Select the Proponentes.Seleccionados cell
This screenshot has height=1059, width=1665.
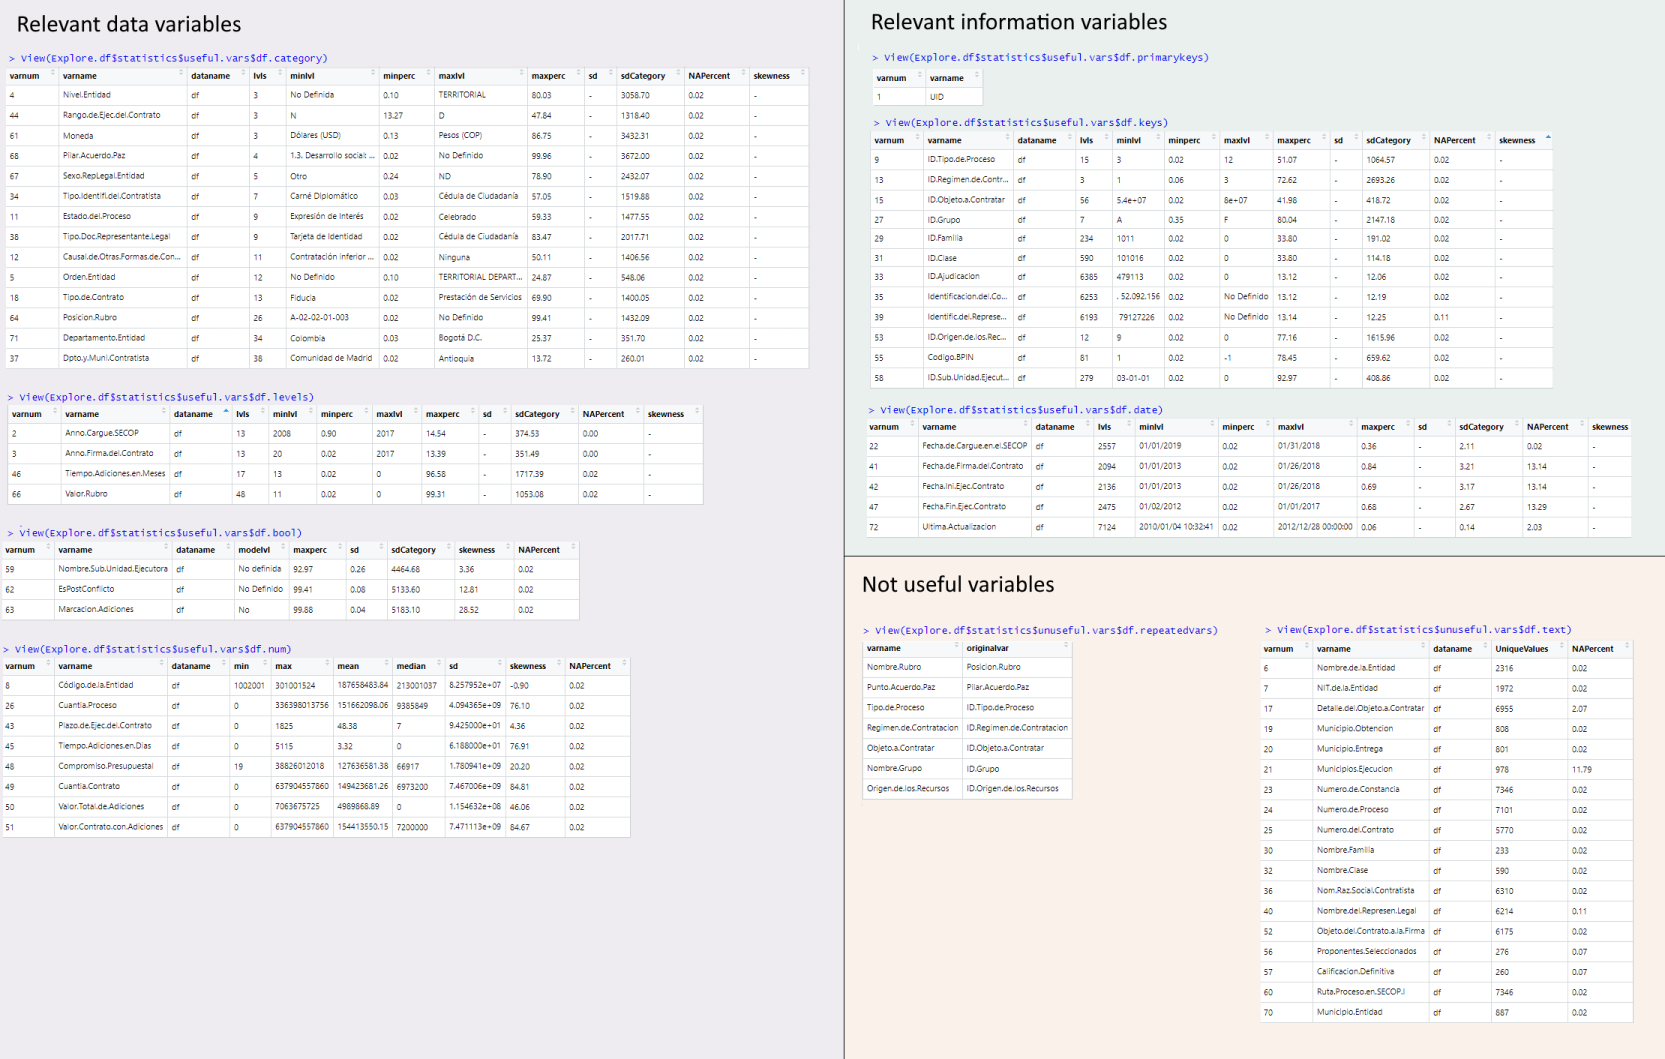[x=1367, y=952]
